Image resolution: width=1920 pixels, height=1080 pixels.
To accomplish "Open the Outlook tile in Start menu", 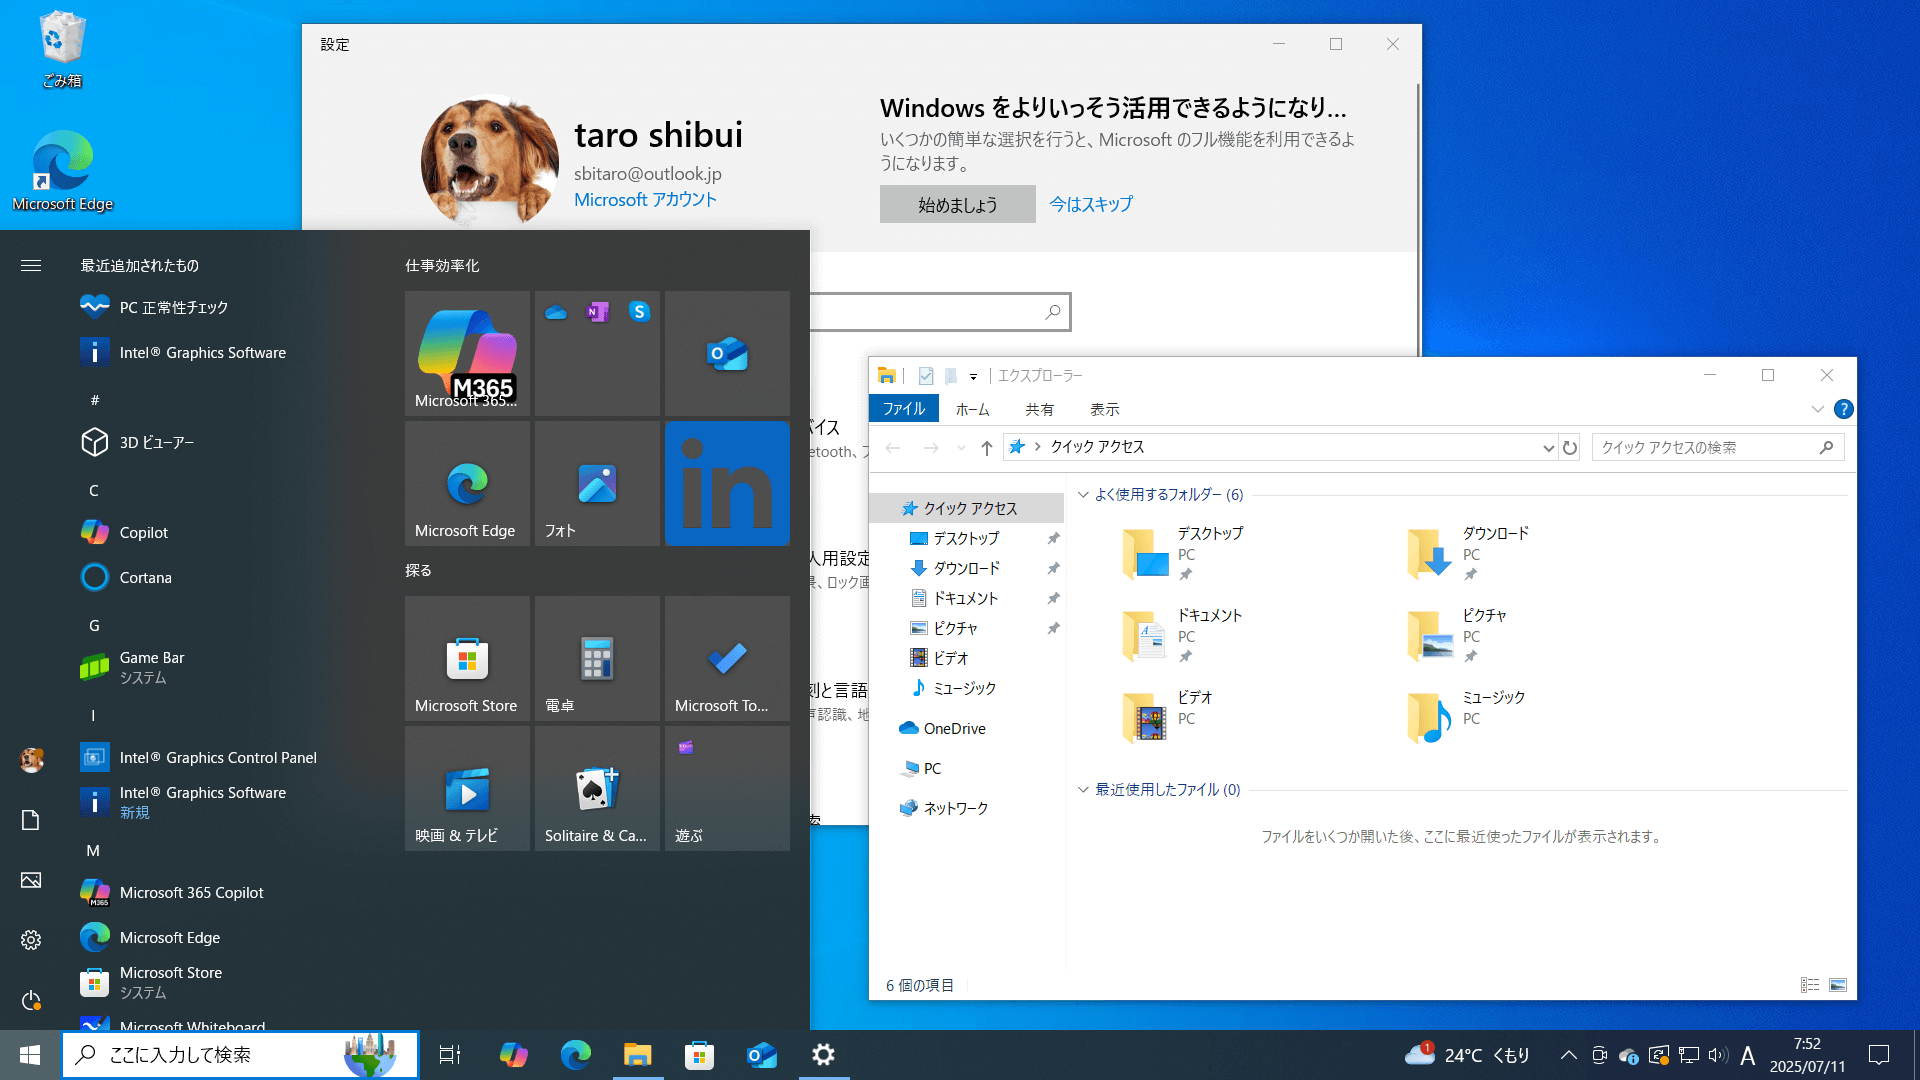I will [x=727, y=353].
